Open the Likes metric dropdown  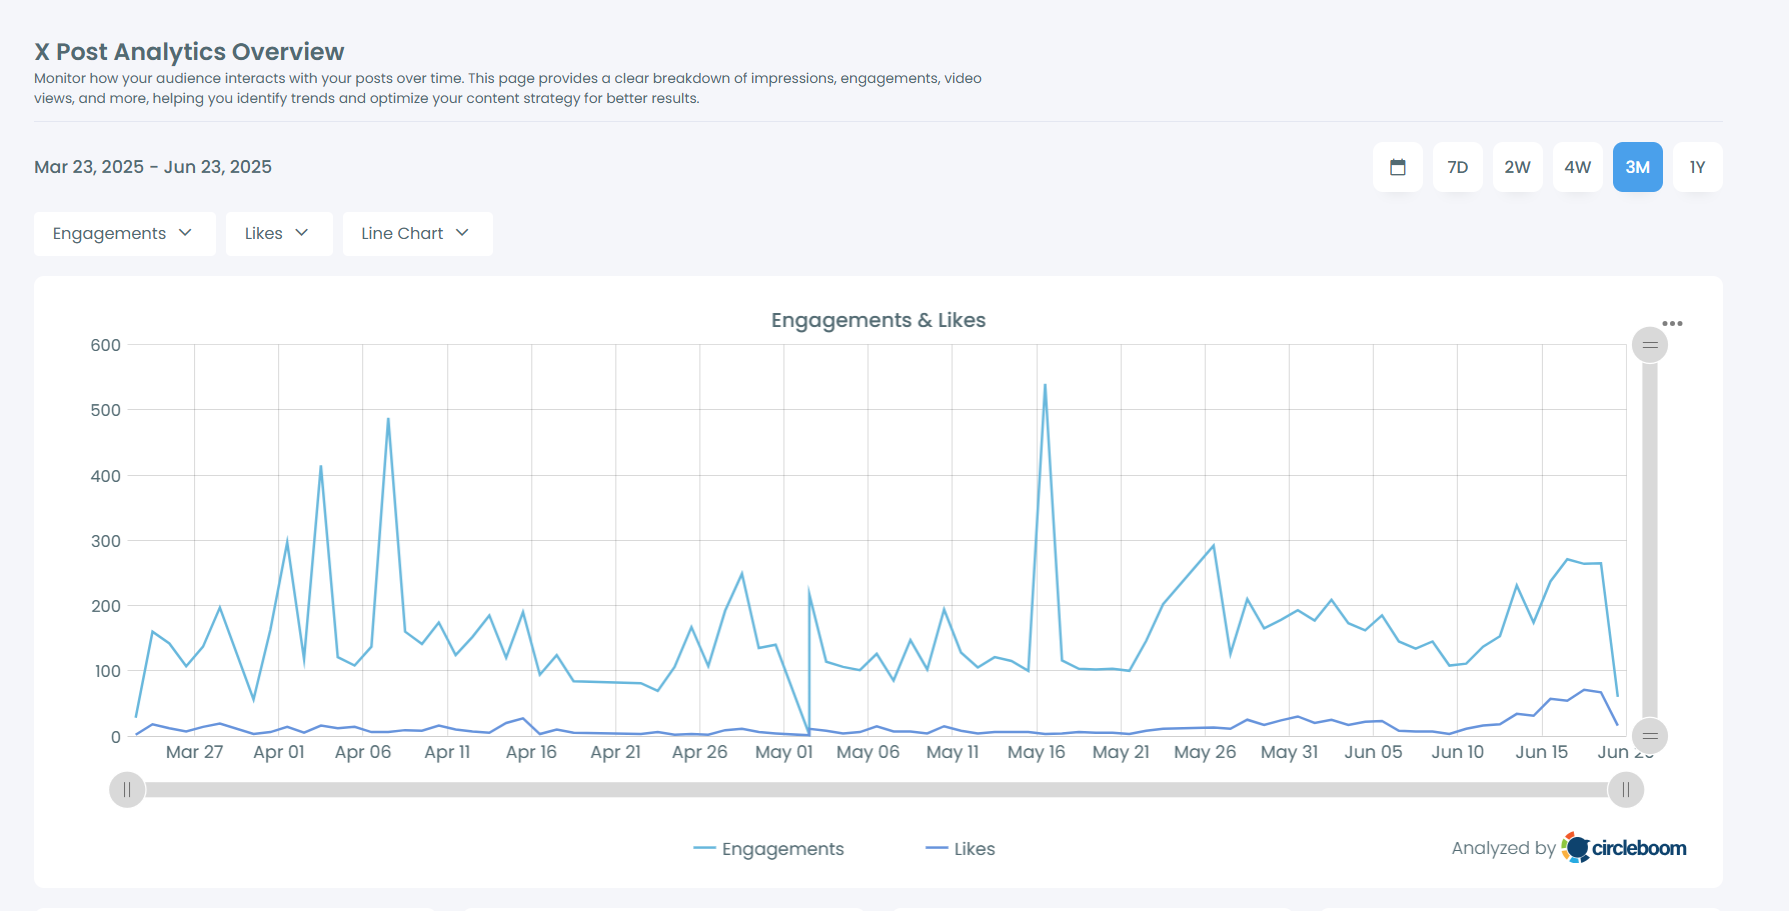click(278, 233)
